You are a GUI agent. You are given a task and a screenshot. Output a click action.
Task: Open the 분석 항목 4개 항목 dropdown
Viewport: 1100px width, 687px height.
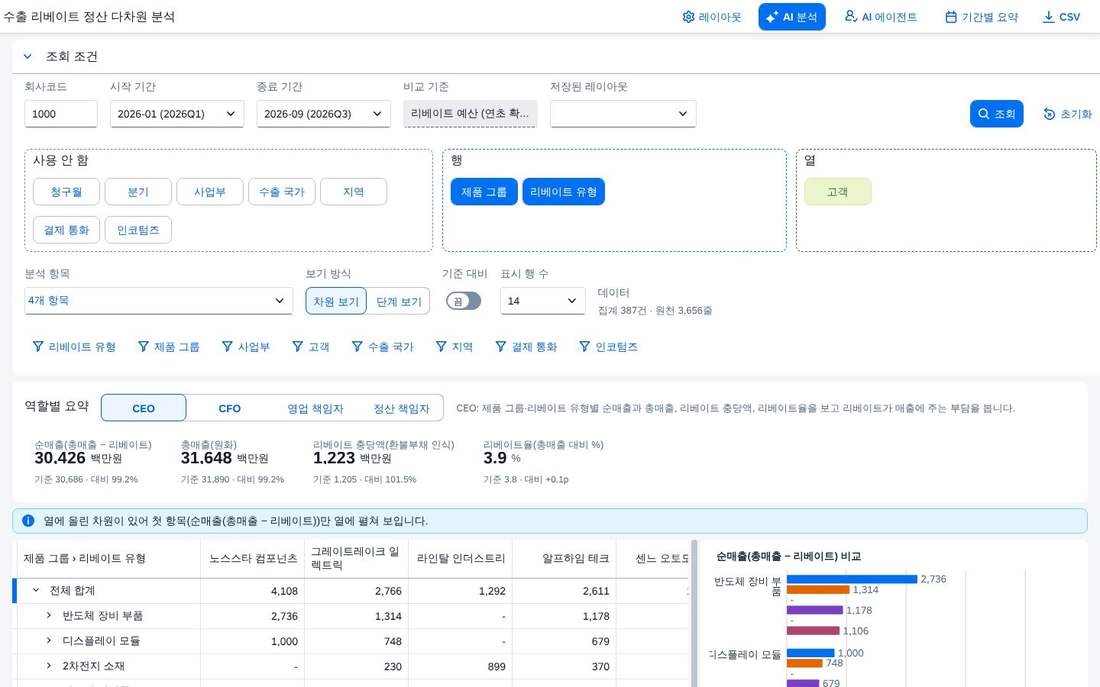pyautogui.click(x=159, y=300)
